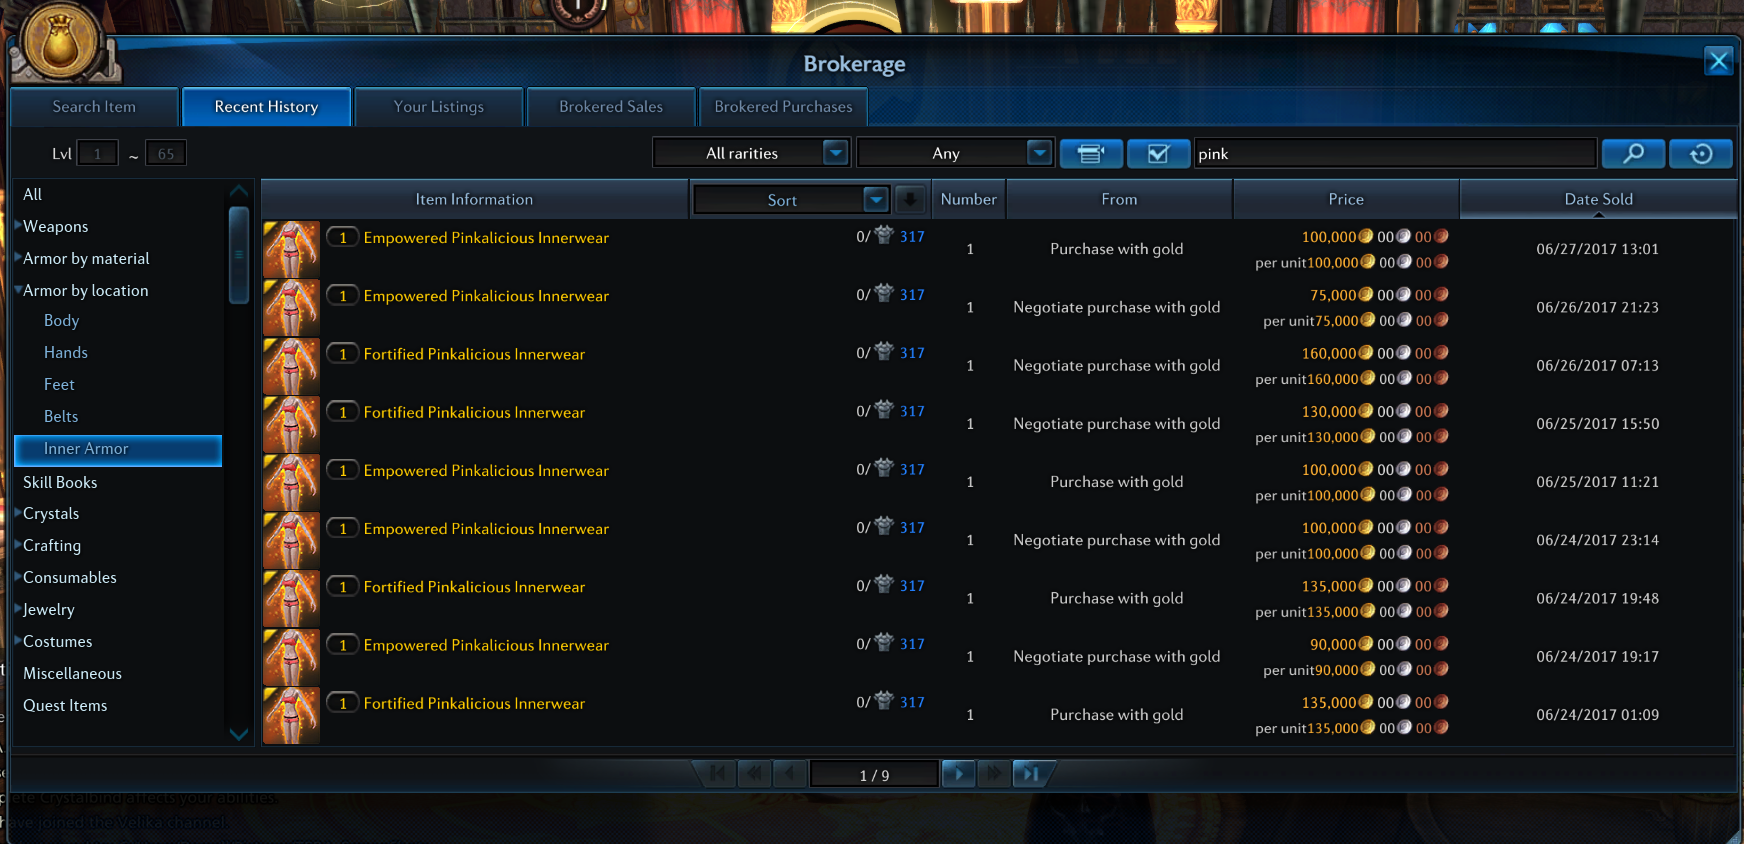Image resolution: width=1744 pixels, height=844 pixels.
Task: Click the gold pouch Brokerage emblem
Action: pos(60,42)
